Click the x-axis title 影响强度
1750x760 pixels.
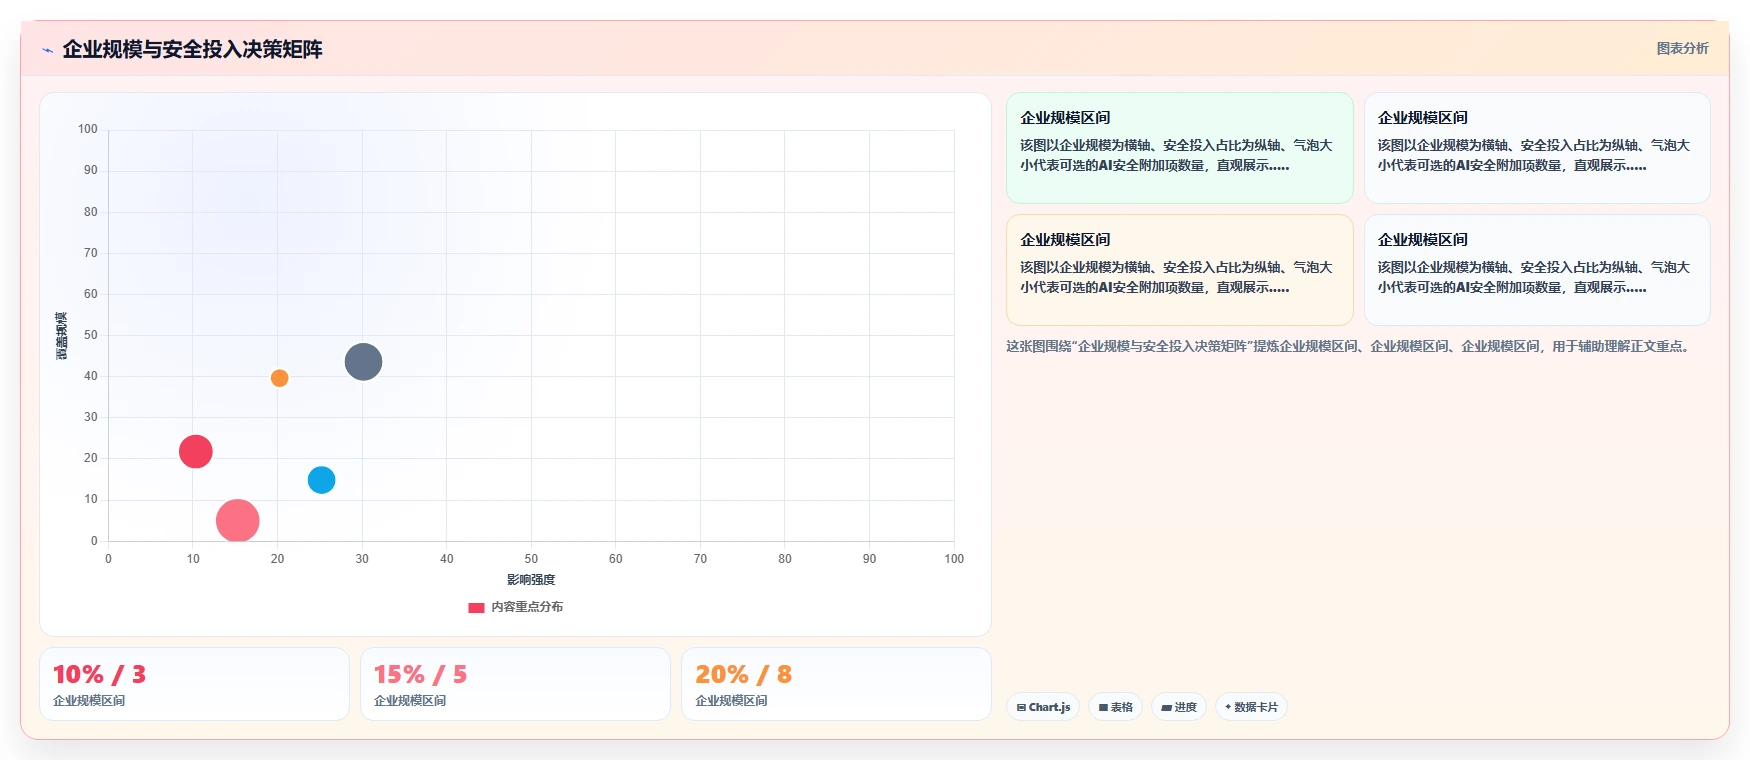pyautogui.click(x=531, y=580)
